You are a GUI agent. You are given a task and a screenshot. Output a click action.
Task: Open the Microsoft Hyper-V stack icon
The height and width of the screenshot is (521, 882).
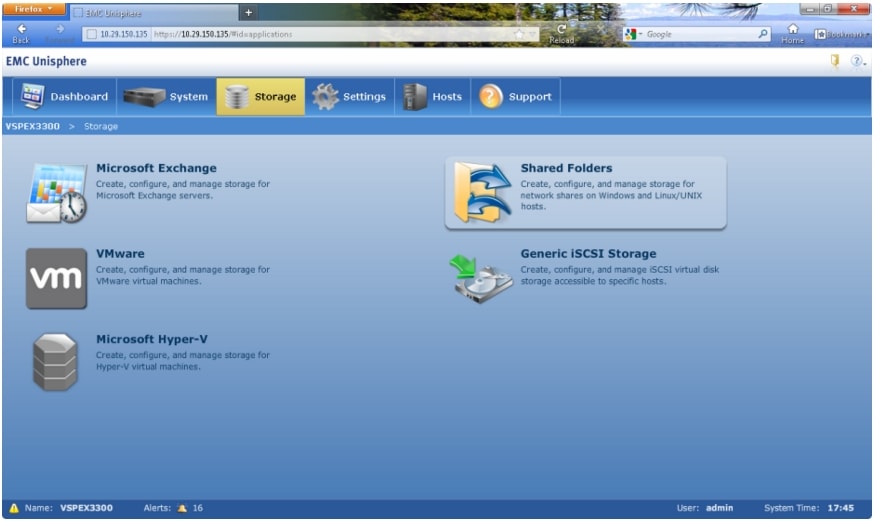click(55, 362)
